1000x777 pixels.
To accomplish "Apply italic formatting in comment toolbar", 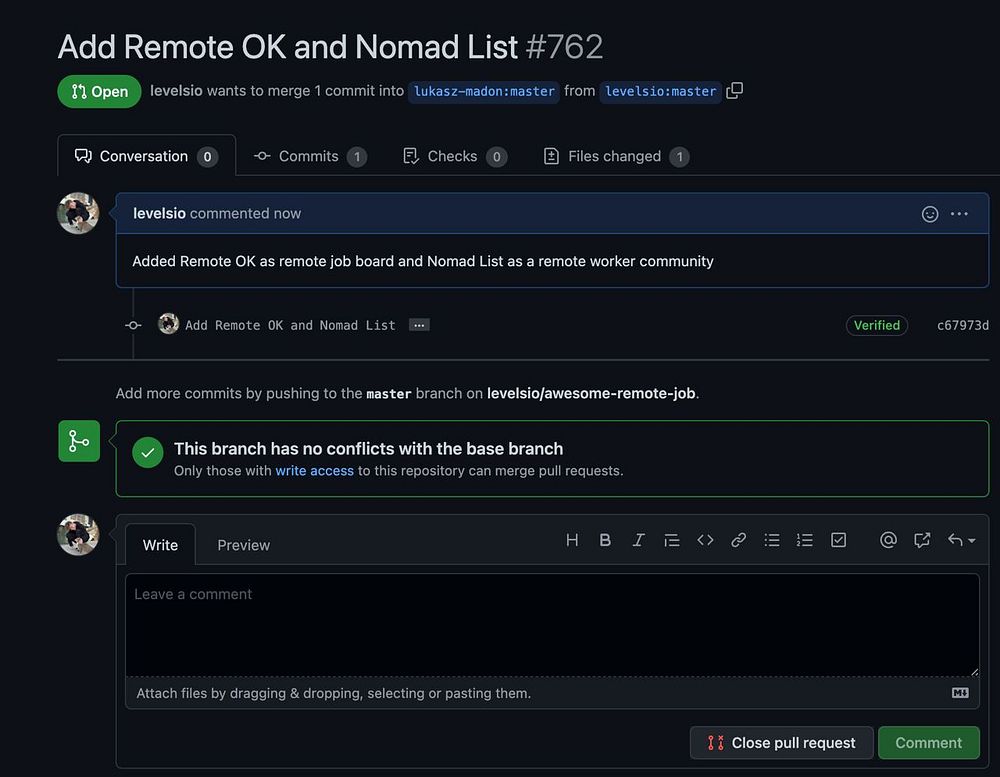I will point(638,540).
